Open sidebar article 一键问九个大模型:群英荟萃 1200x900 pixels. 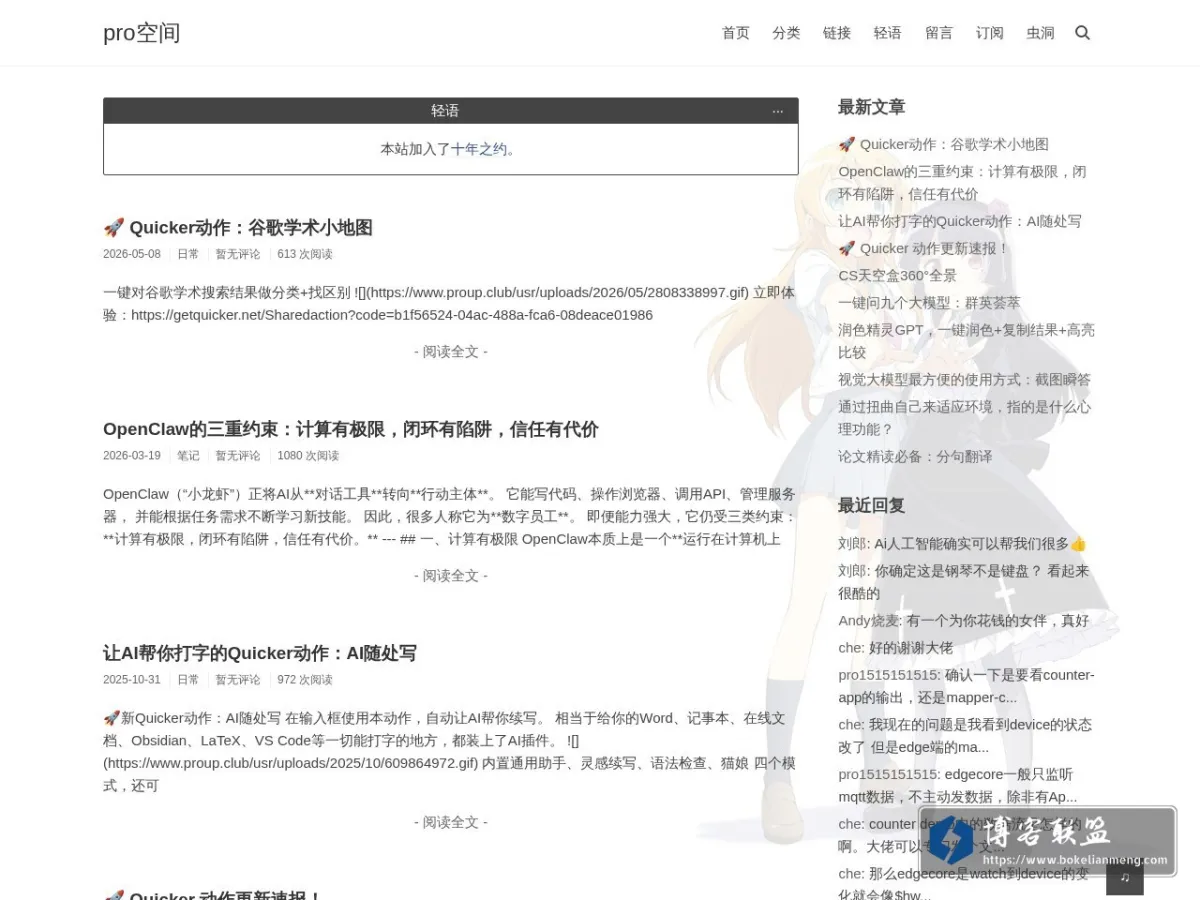click(929, 302)
